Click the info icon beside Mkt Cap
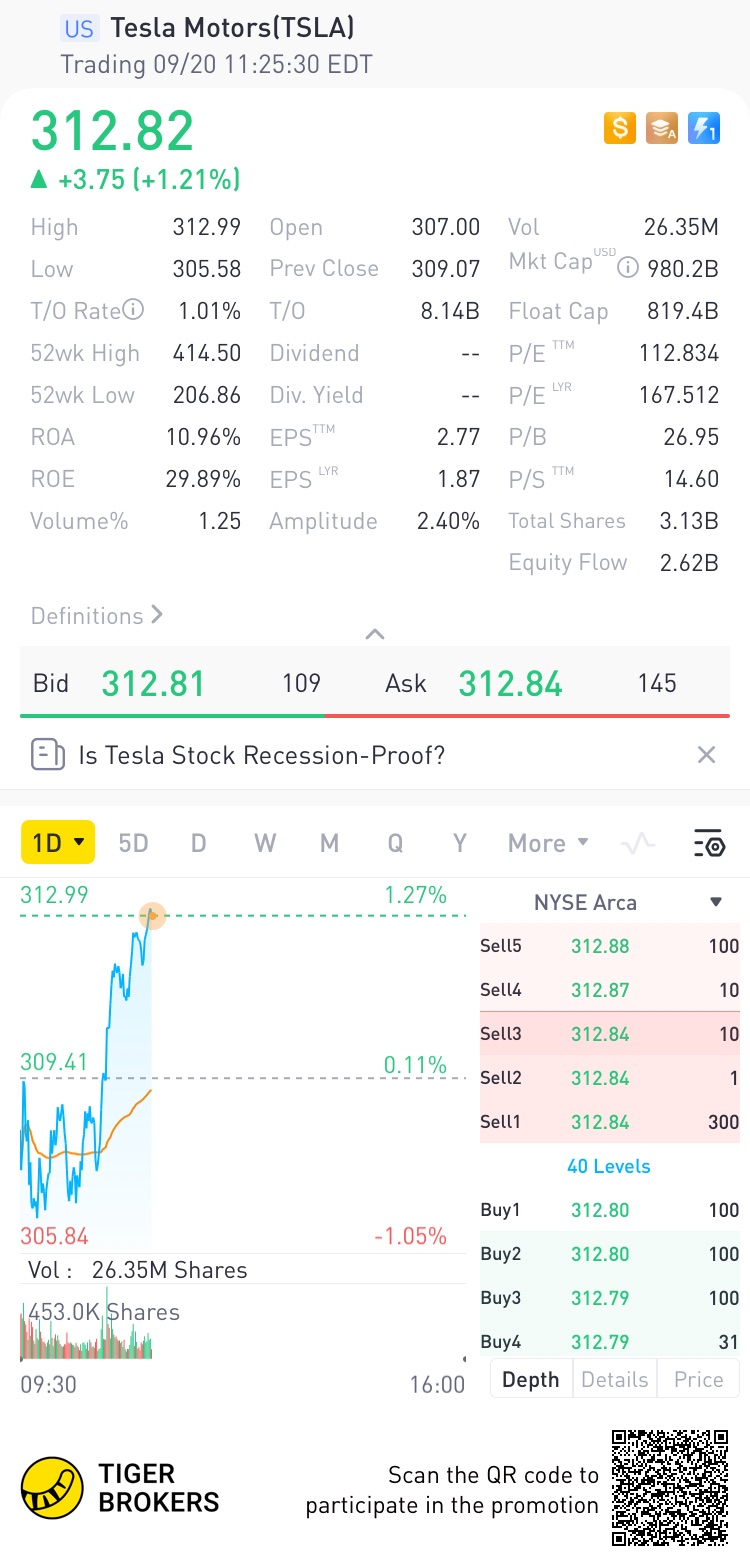Viewport: 750px width, 1568px height. (628, 268)
